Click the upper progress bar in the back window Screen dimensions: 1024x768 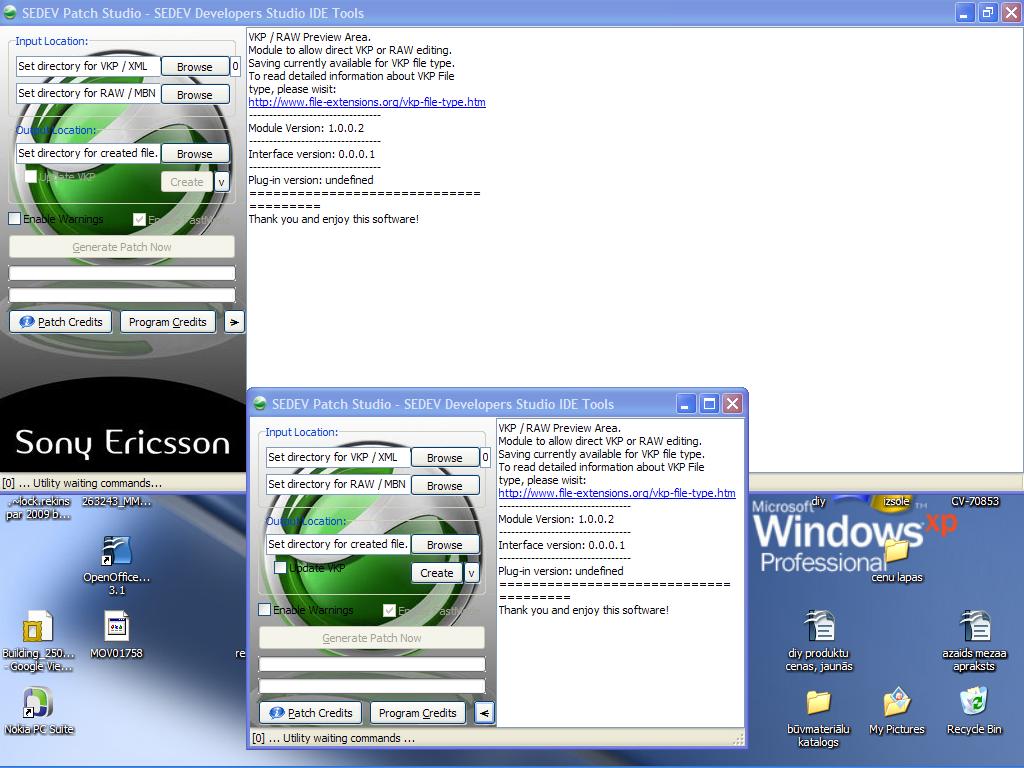[122, 273]
